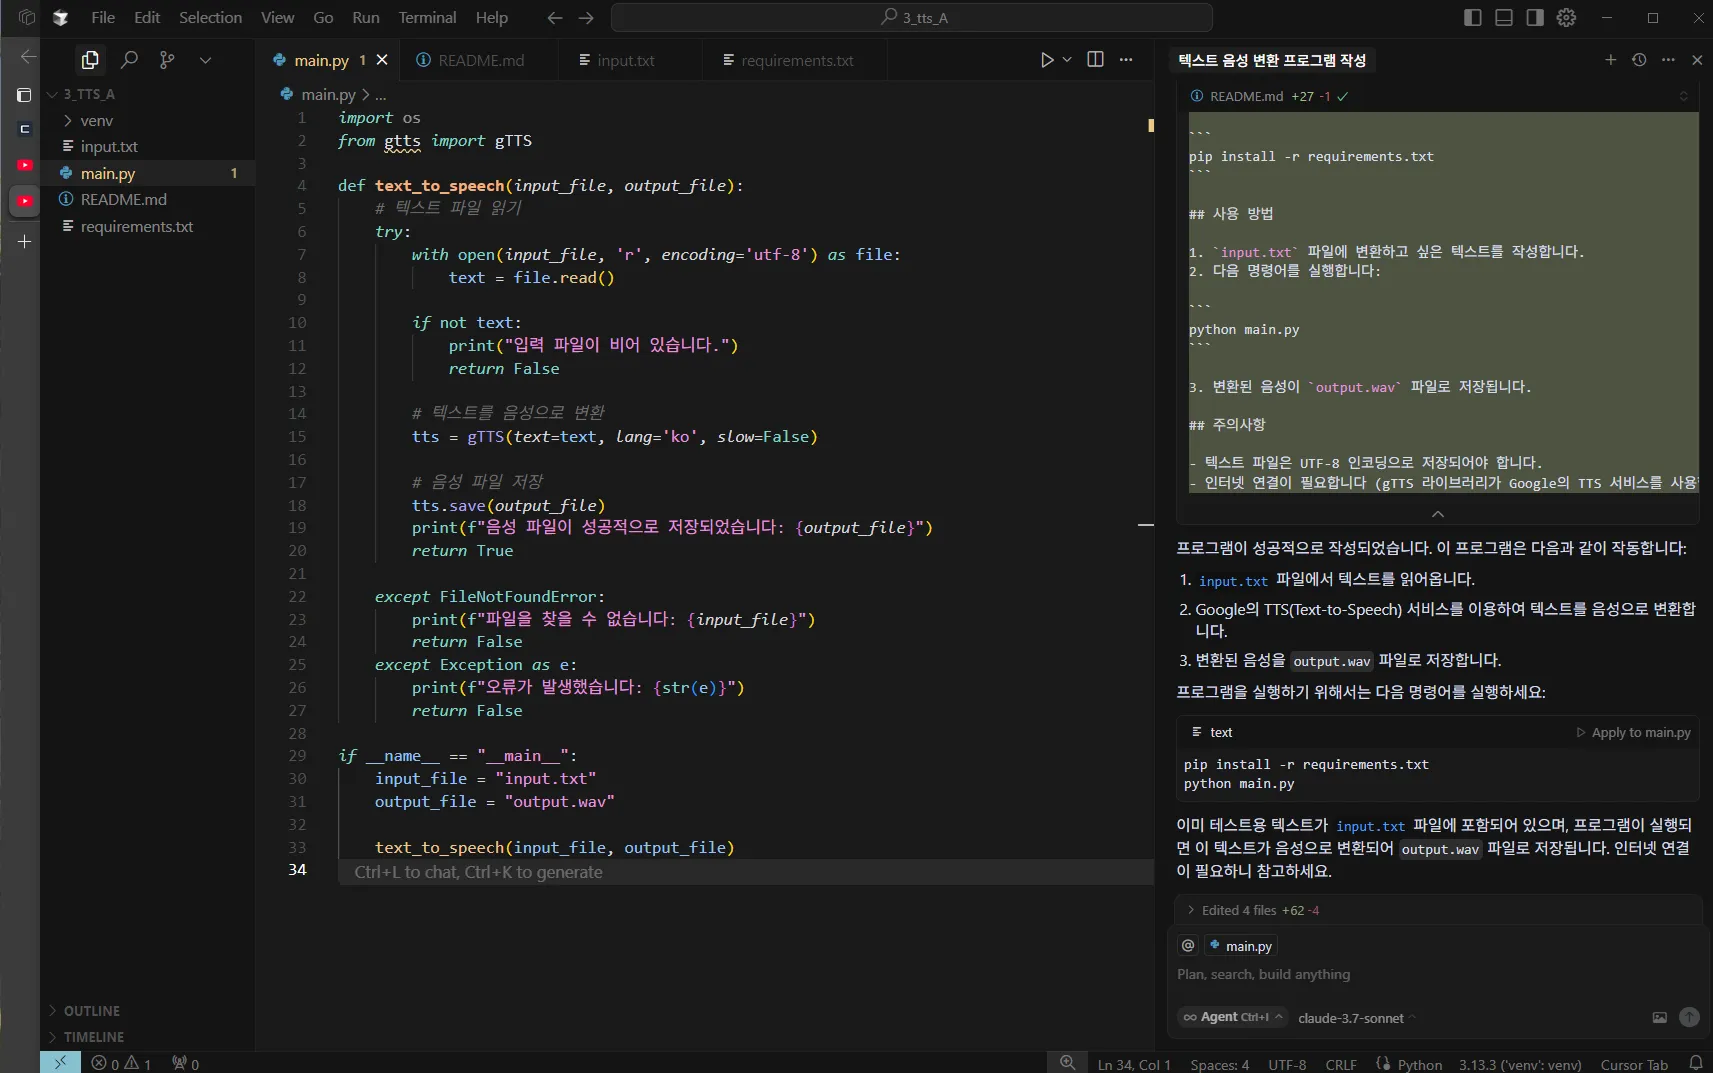The height and width of the screenshot is (1073, 1713).
Task: Open the Cursor Tab status item
Action: click(1634, 1064)
